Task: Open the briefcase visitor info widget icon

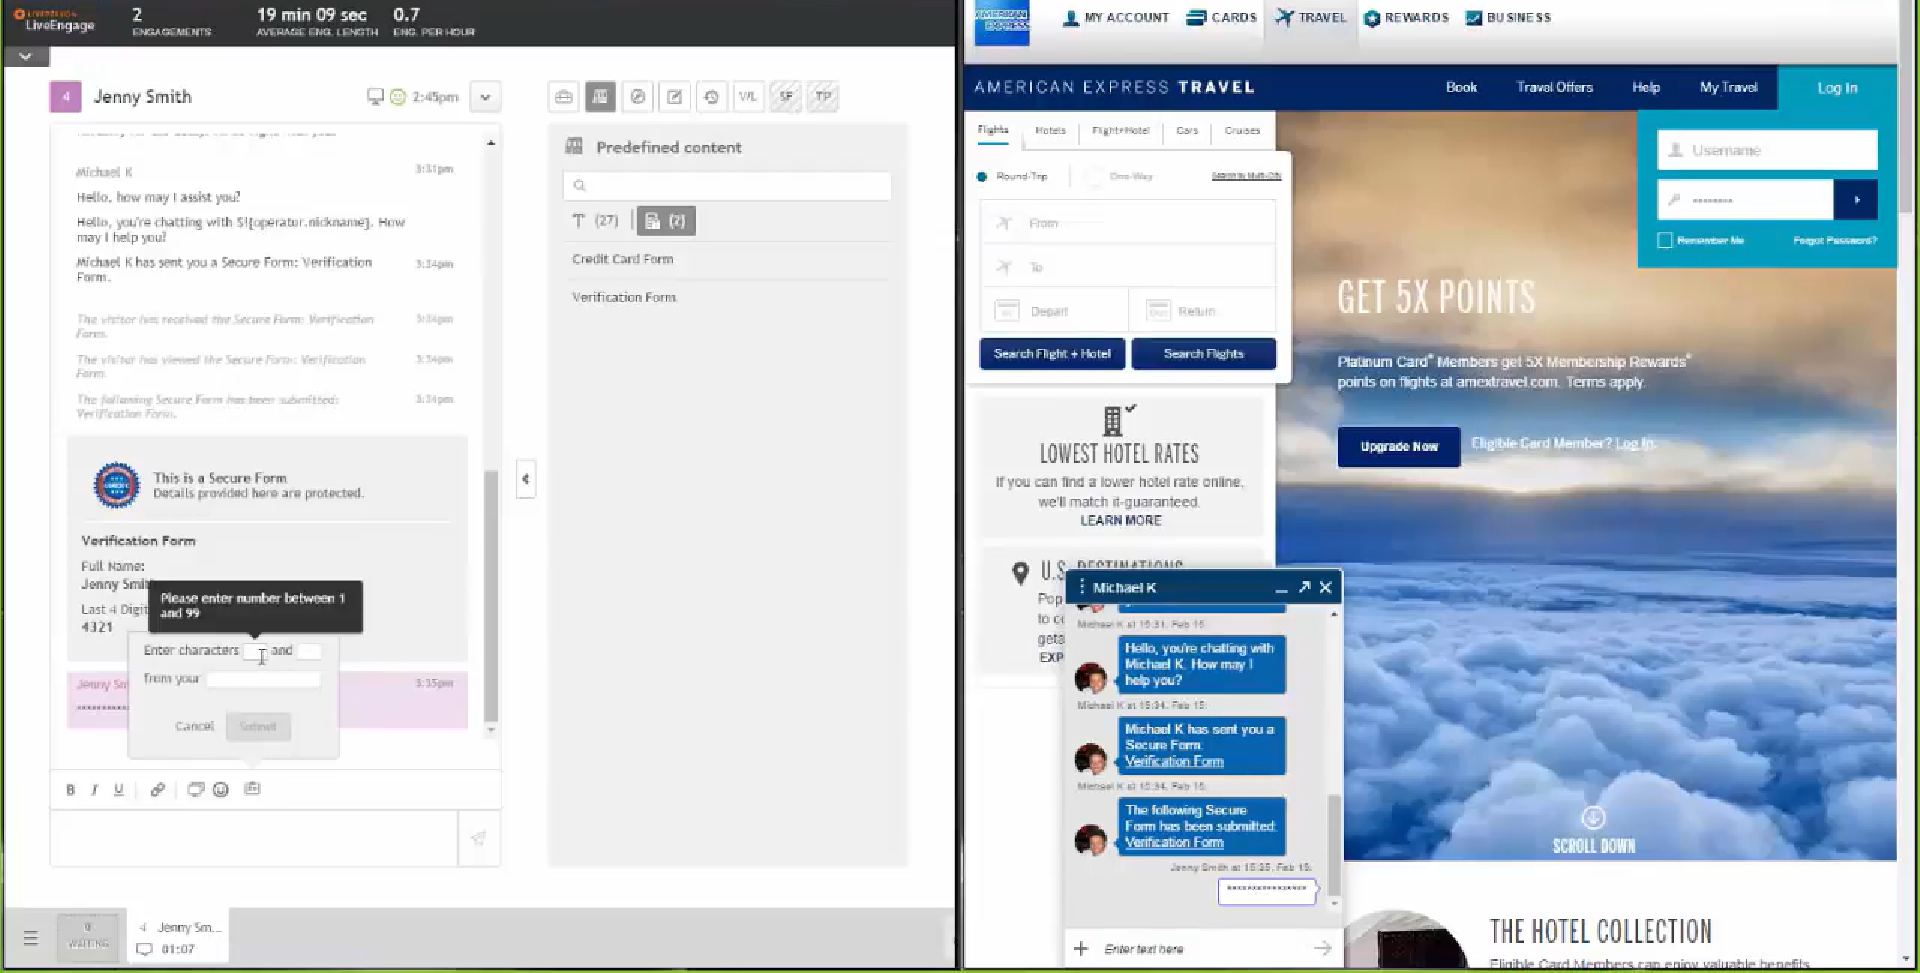Action: click(x=564, y=97)
